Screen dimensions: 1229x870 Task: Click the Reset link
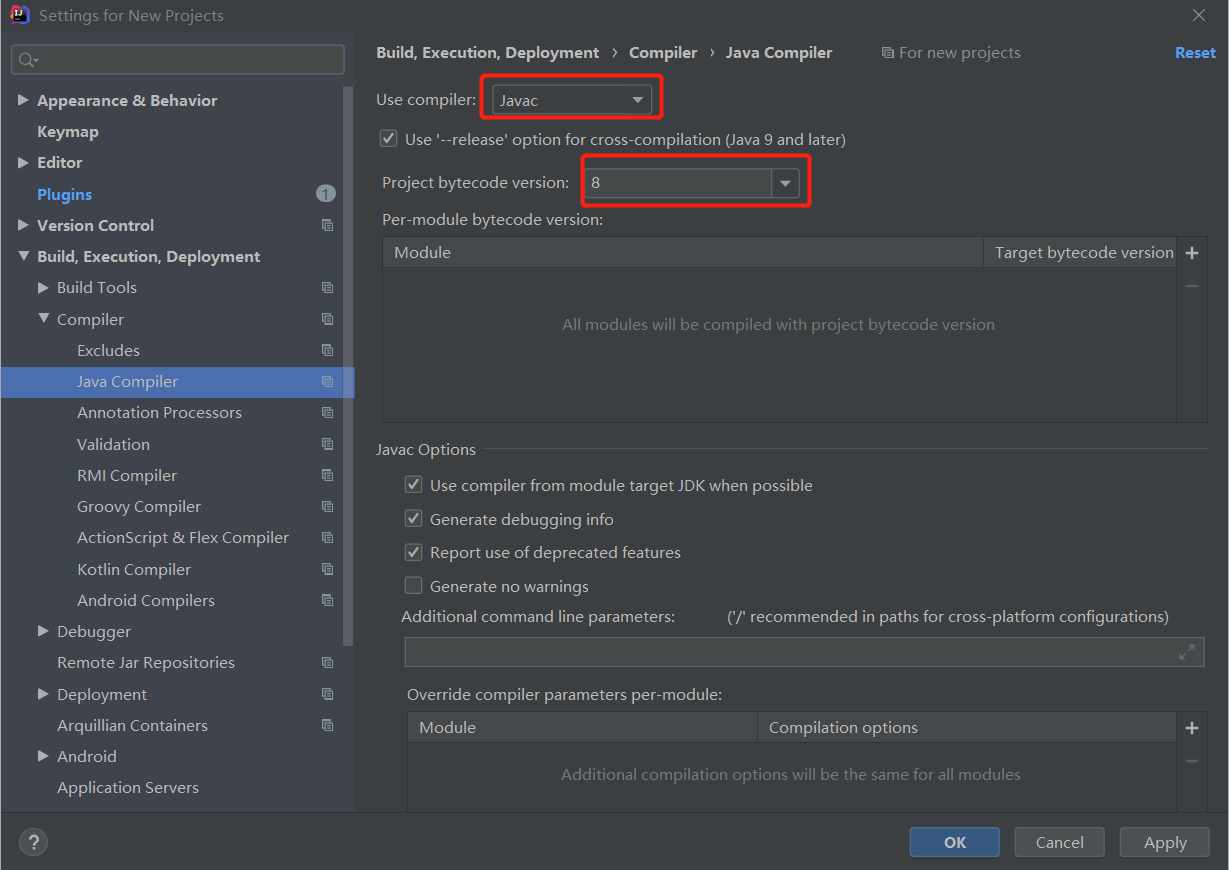pyautogui.click(x=1195, y=53)
